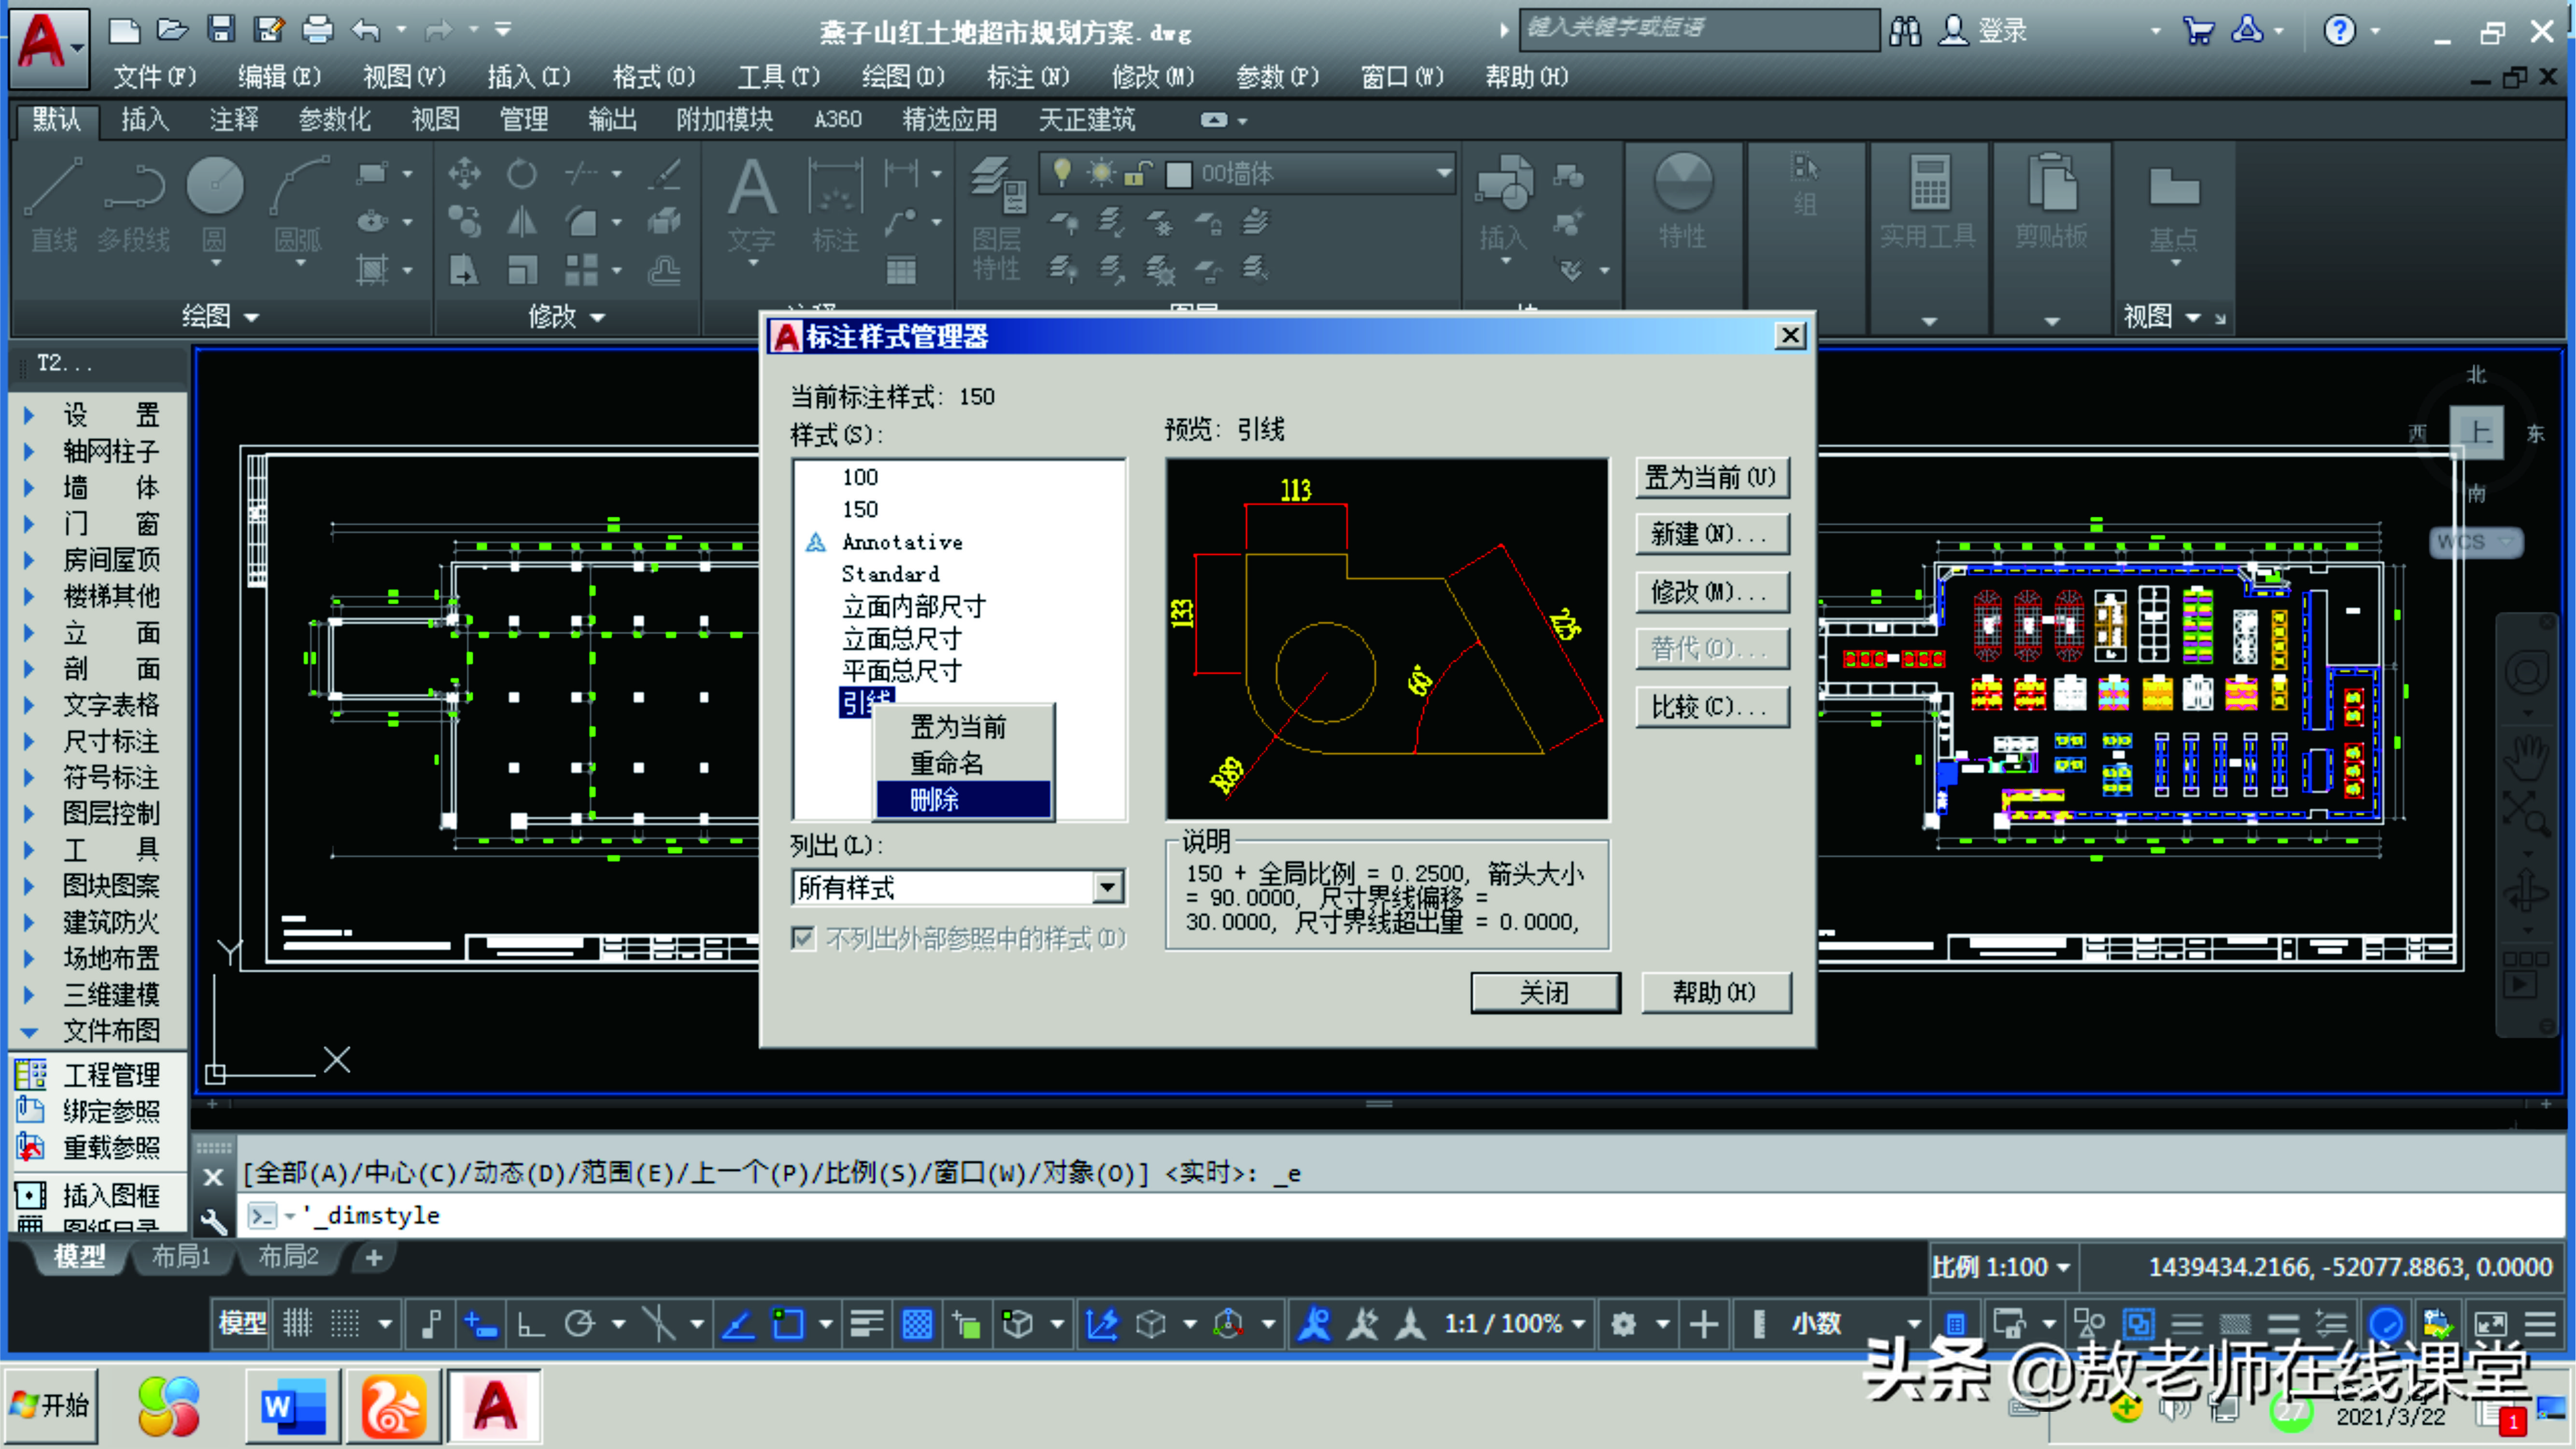Click the 插入图框 icon in sidebar

(31, 1194)
